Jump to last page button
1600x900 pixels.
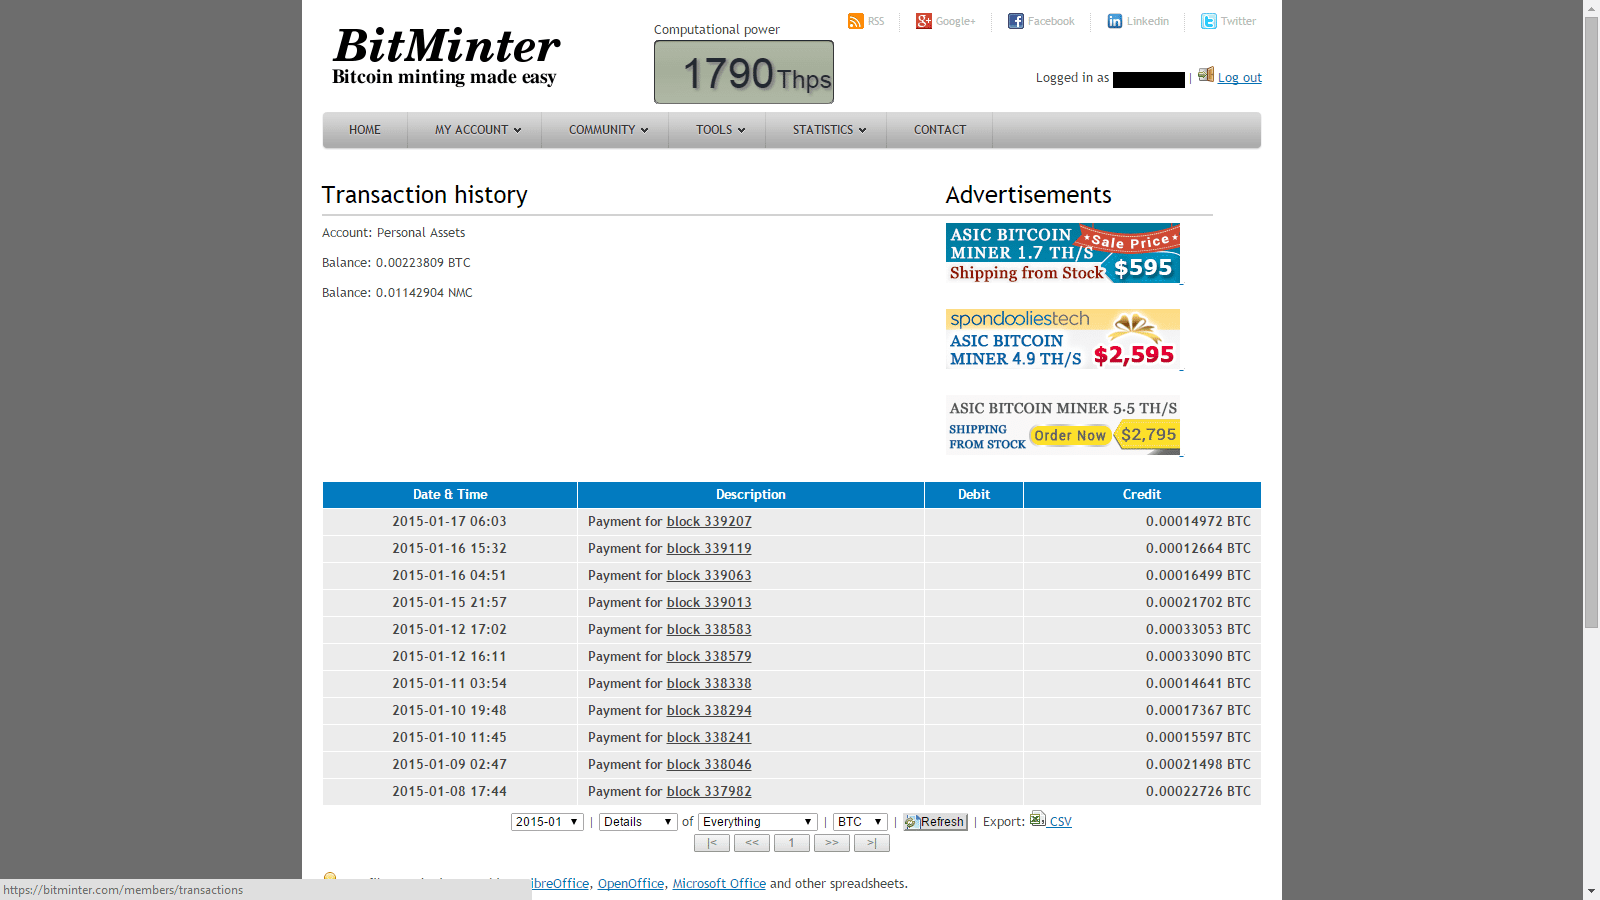872,843
